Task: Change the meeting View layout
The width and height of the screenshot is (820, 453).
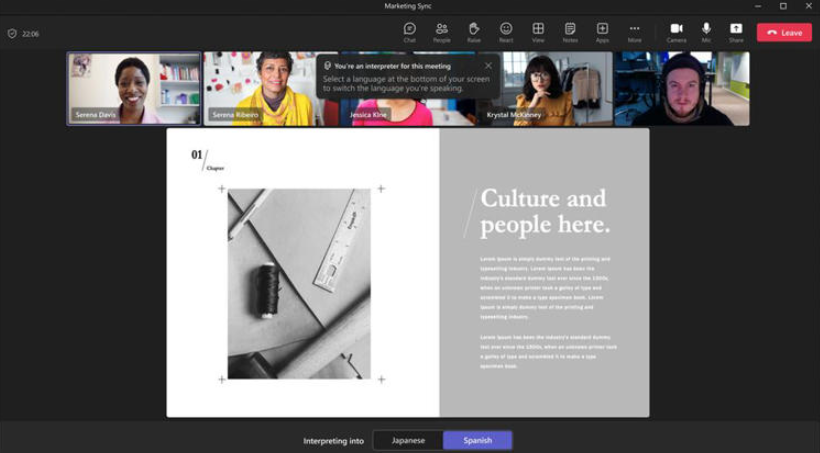Action: click(x=538, y=32)
